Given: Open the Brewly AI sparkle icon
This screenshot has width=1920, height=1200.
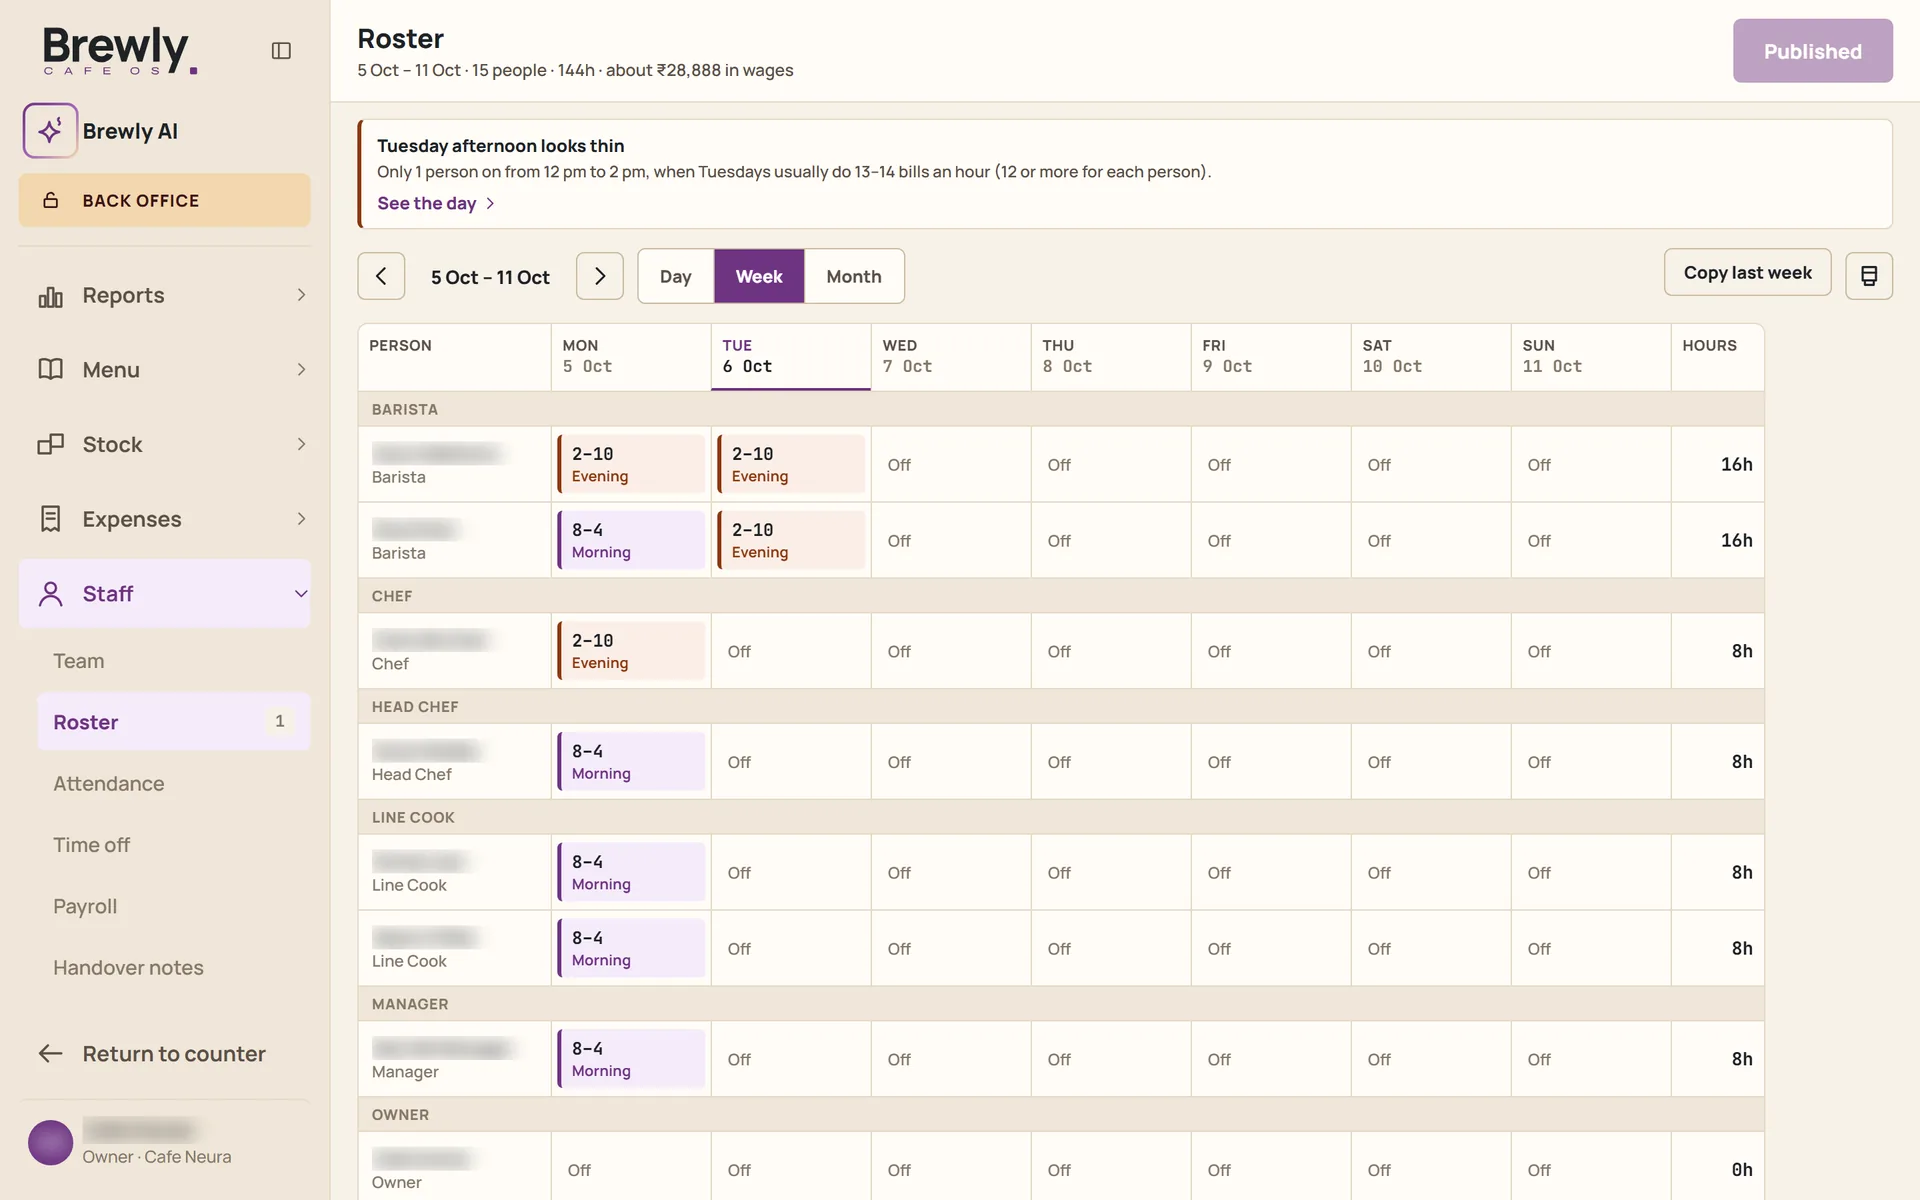Looking at the screenshot, I should point(50,131).
